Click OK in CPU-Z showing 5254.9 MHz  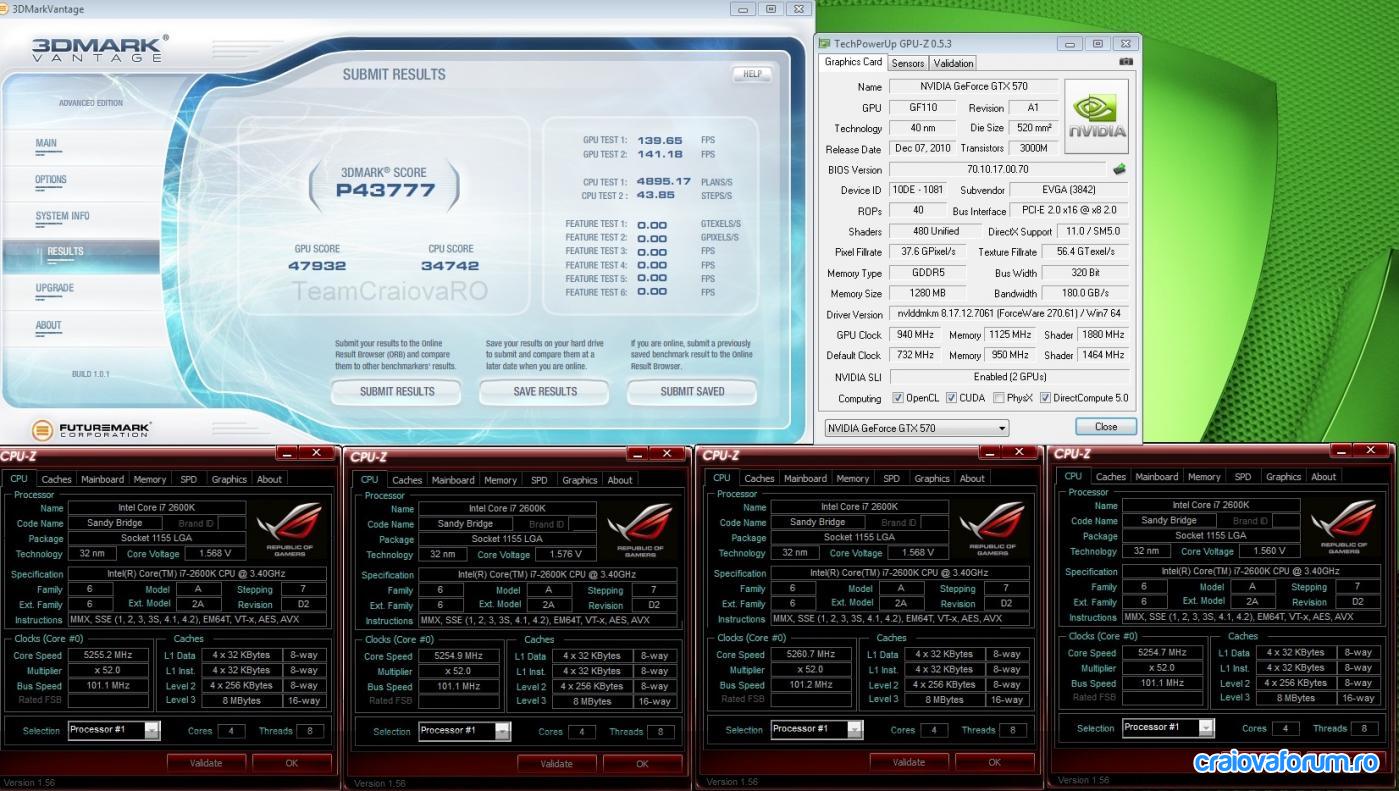point(643,763)
